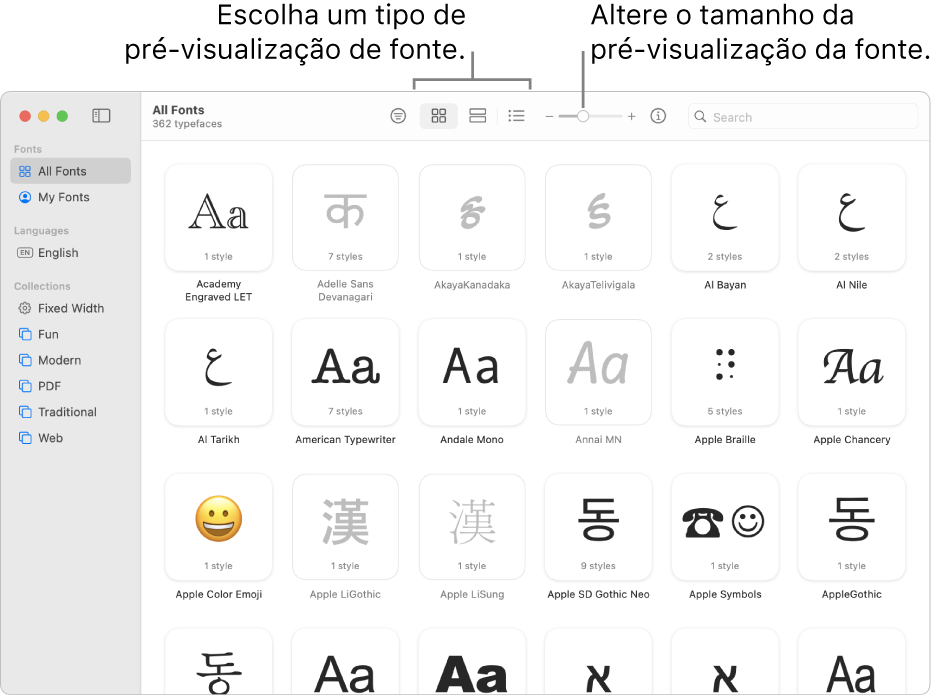This screenshot has width=934, height=697.
Task: Click the red close window button
Action: (25, 116)
